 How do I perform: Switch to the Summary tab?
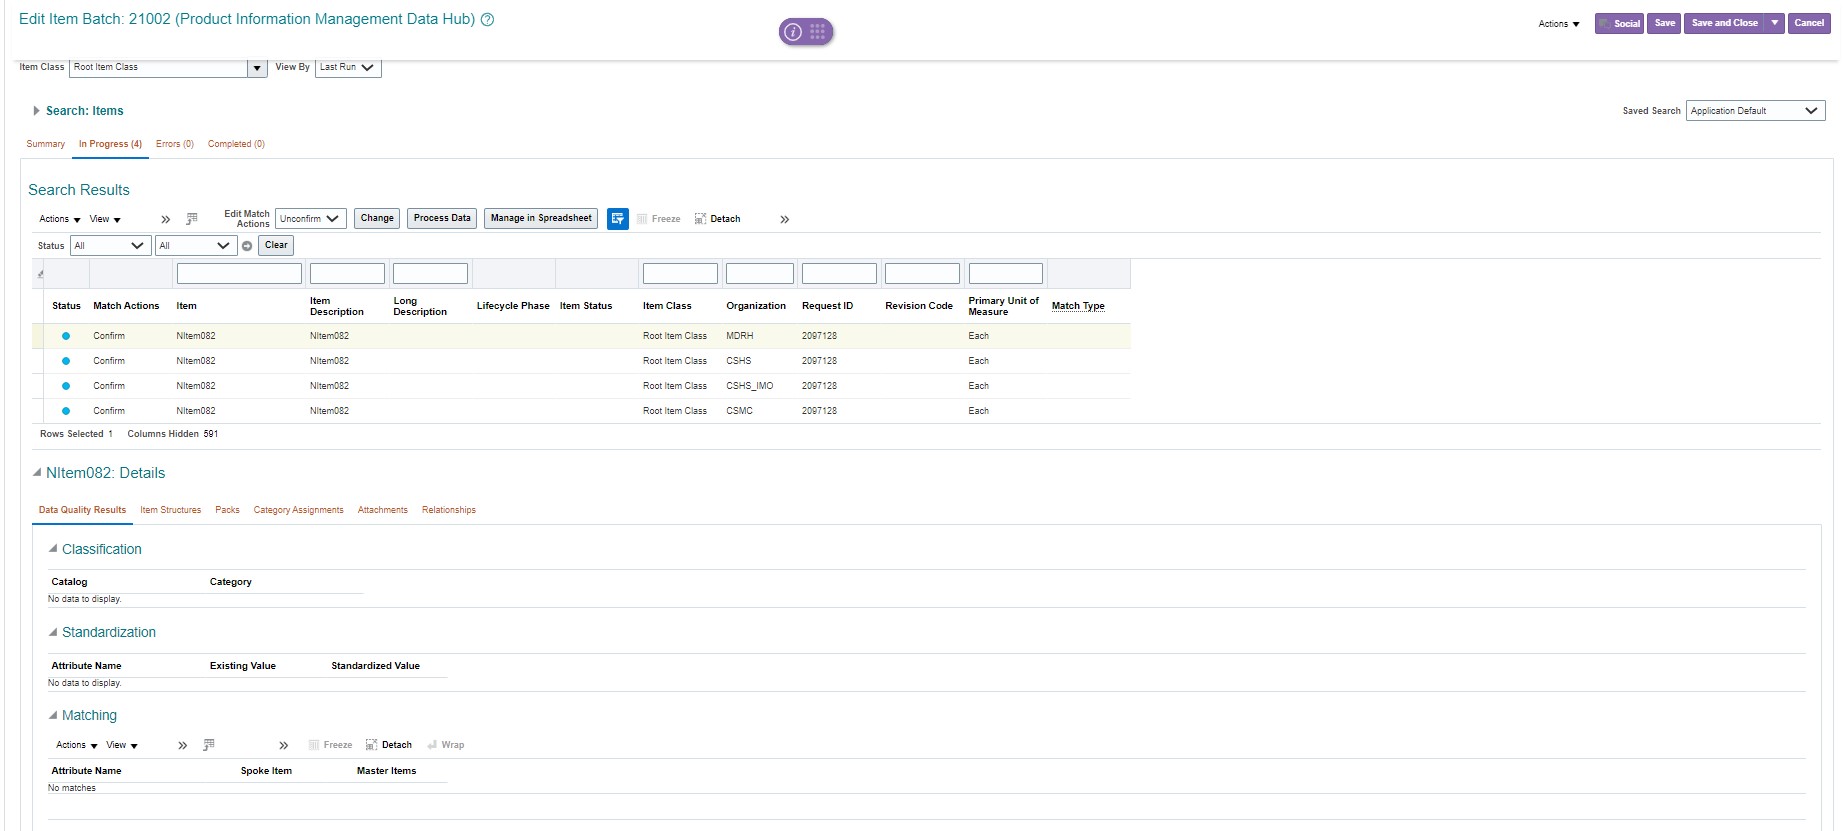(46, 144)
